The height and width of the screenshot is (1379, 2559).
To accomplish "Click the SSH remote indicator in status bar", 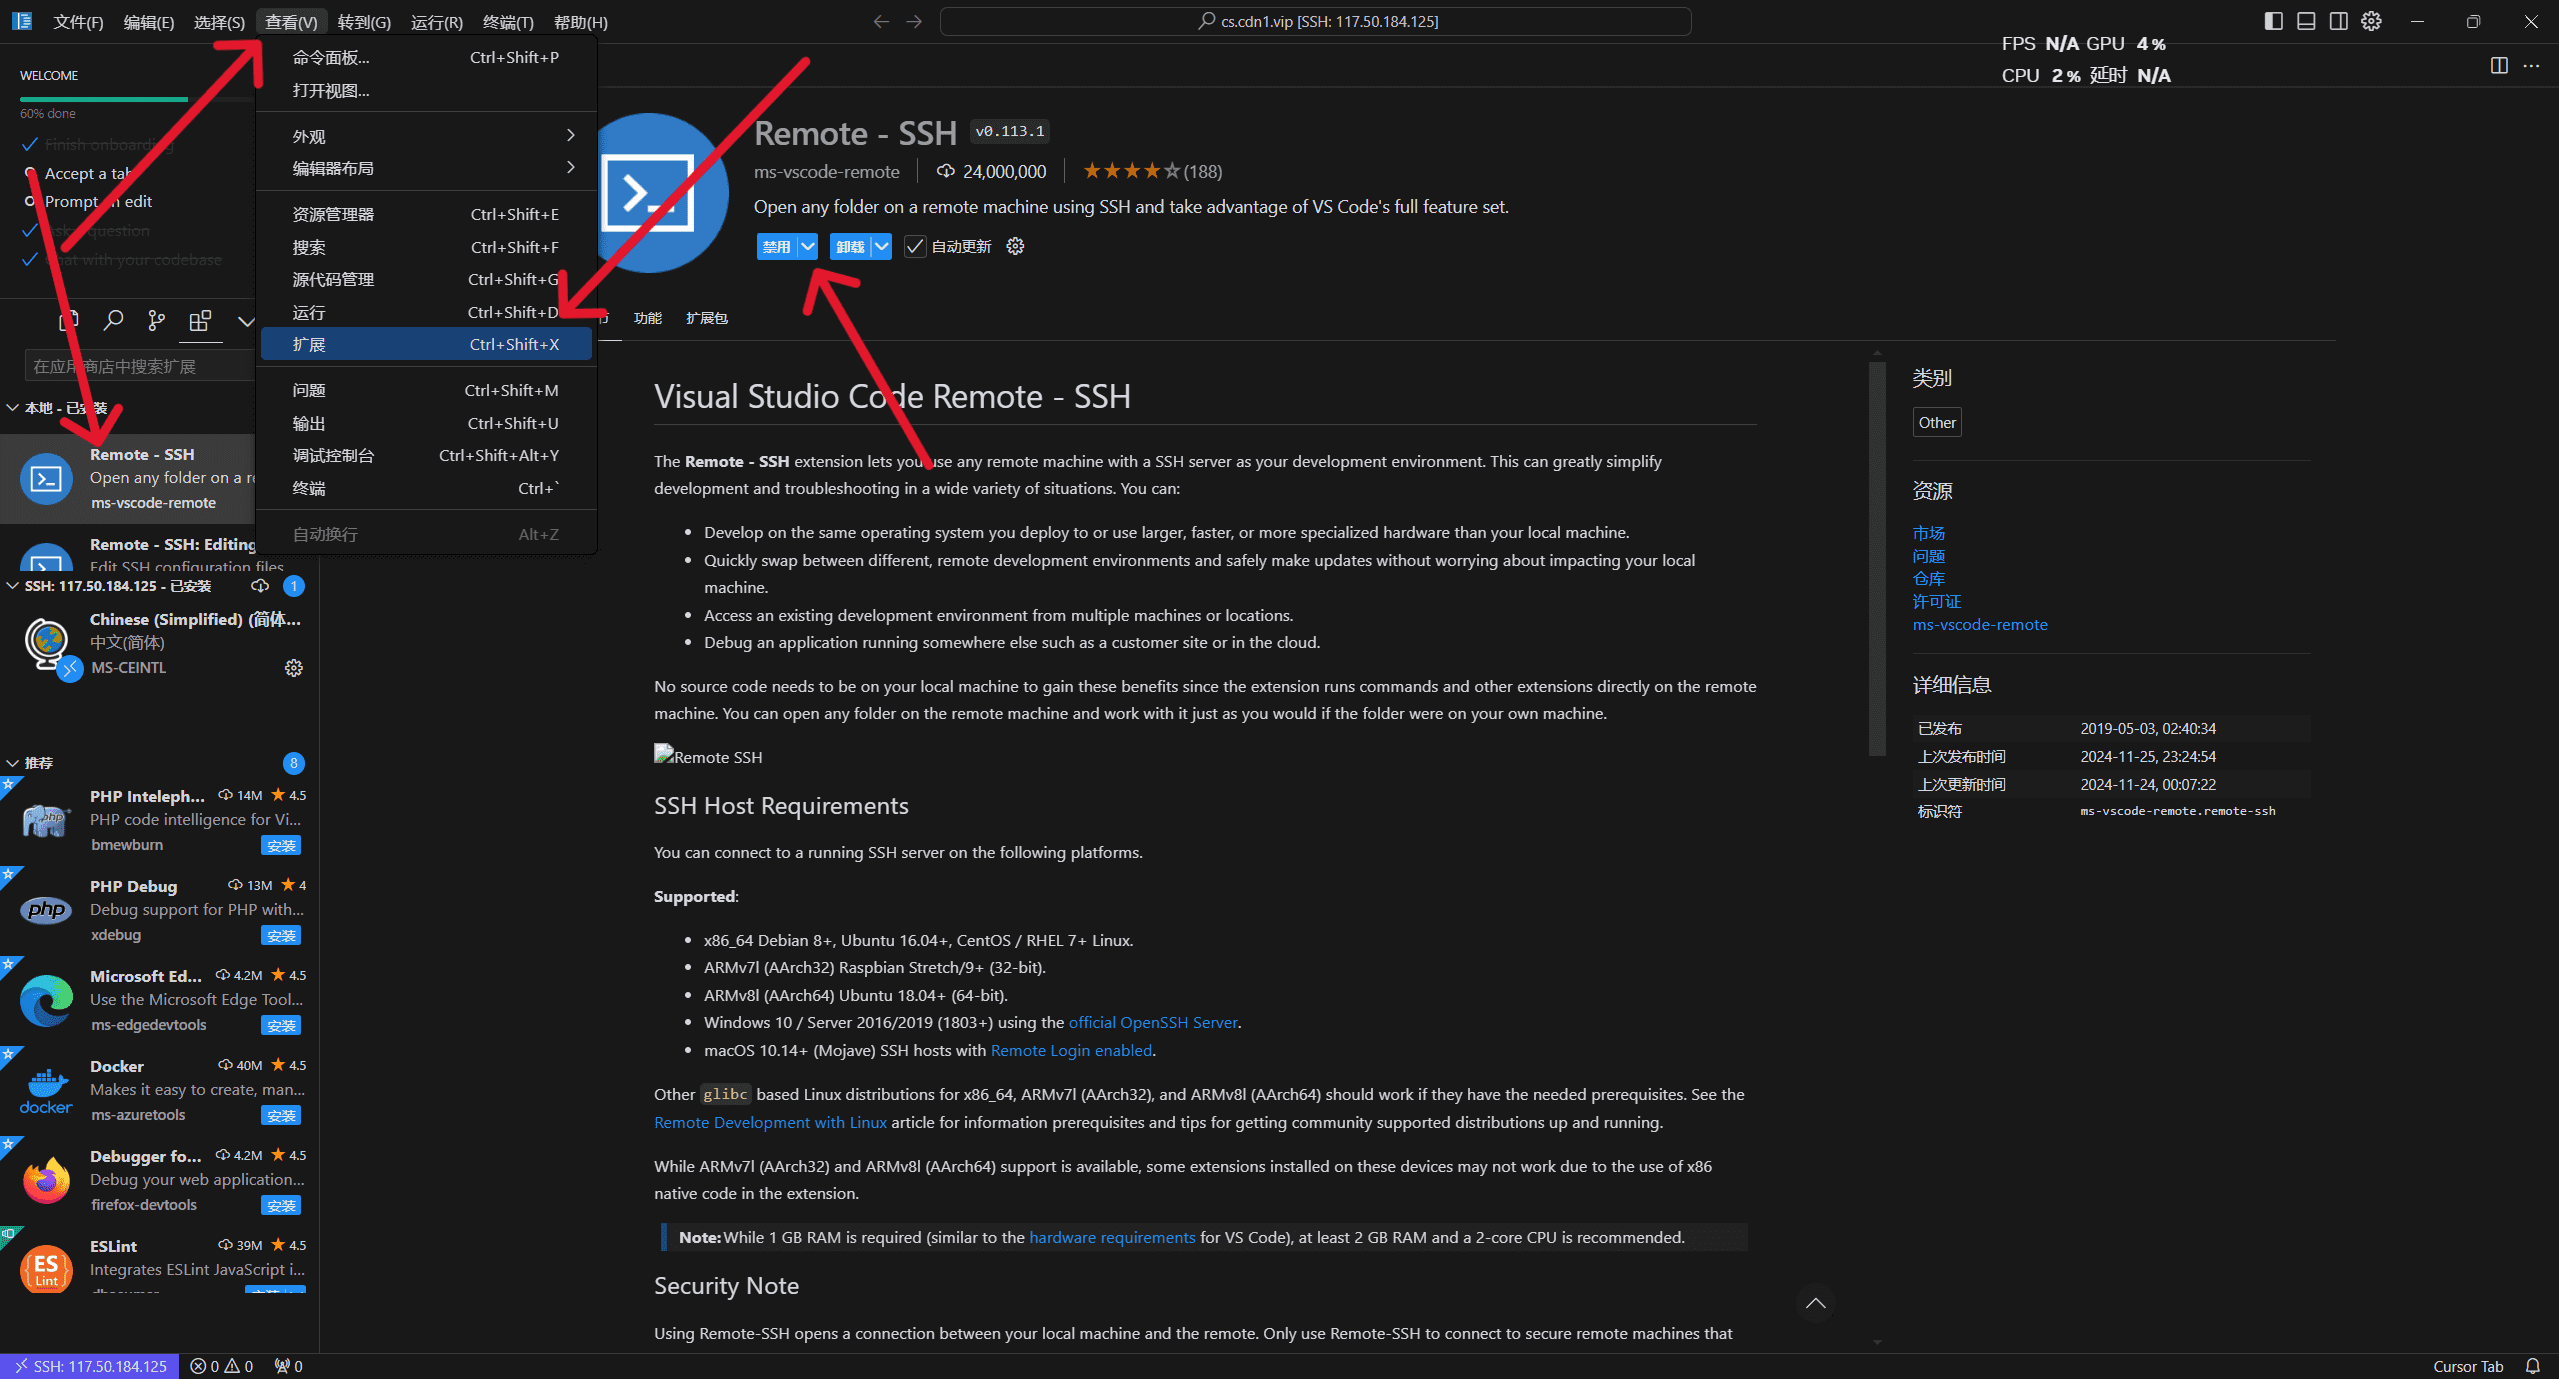I will 90,1366.
